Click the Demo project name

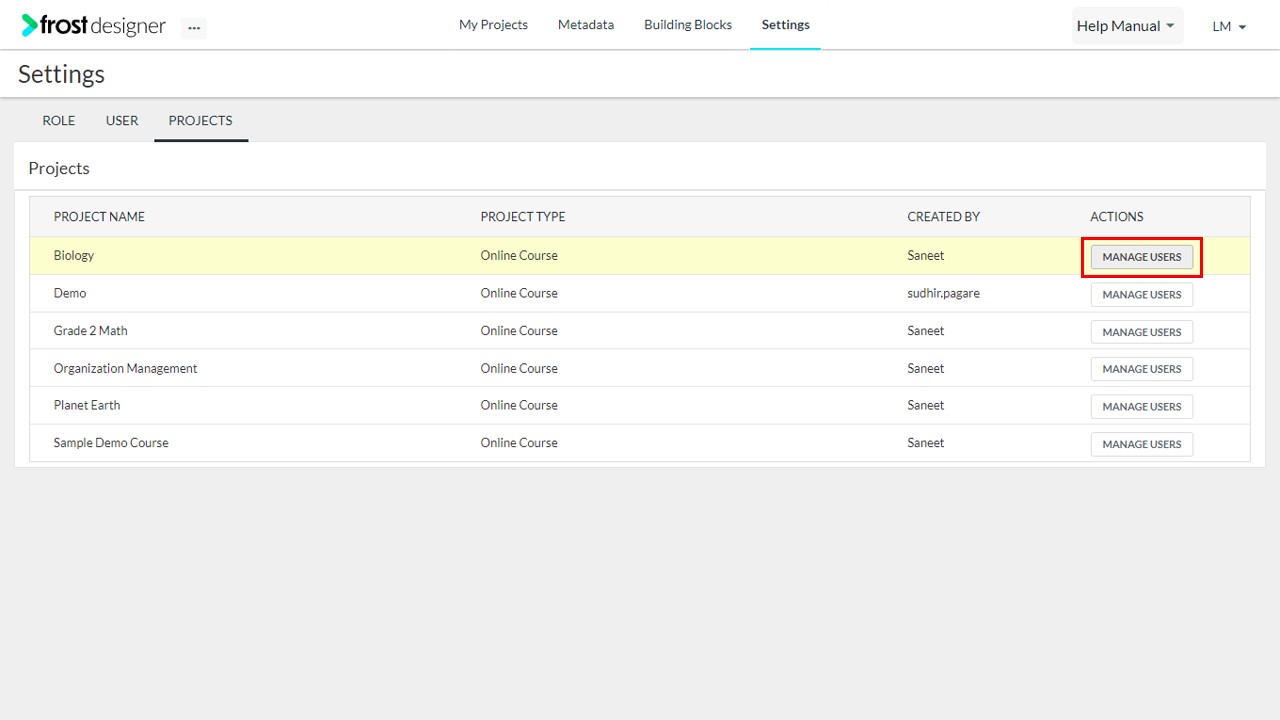(x=70, y=293)
